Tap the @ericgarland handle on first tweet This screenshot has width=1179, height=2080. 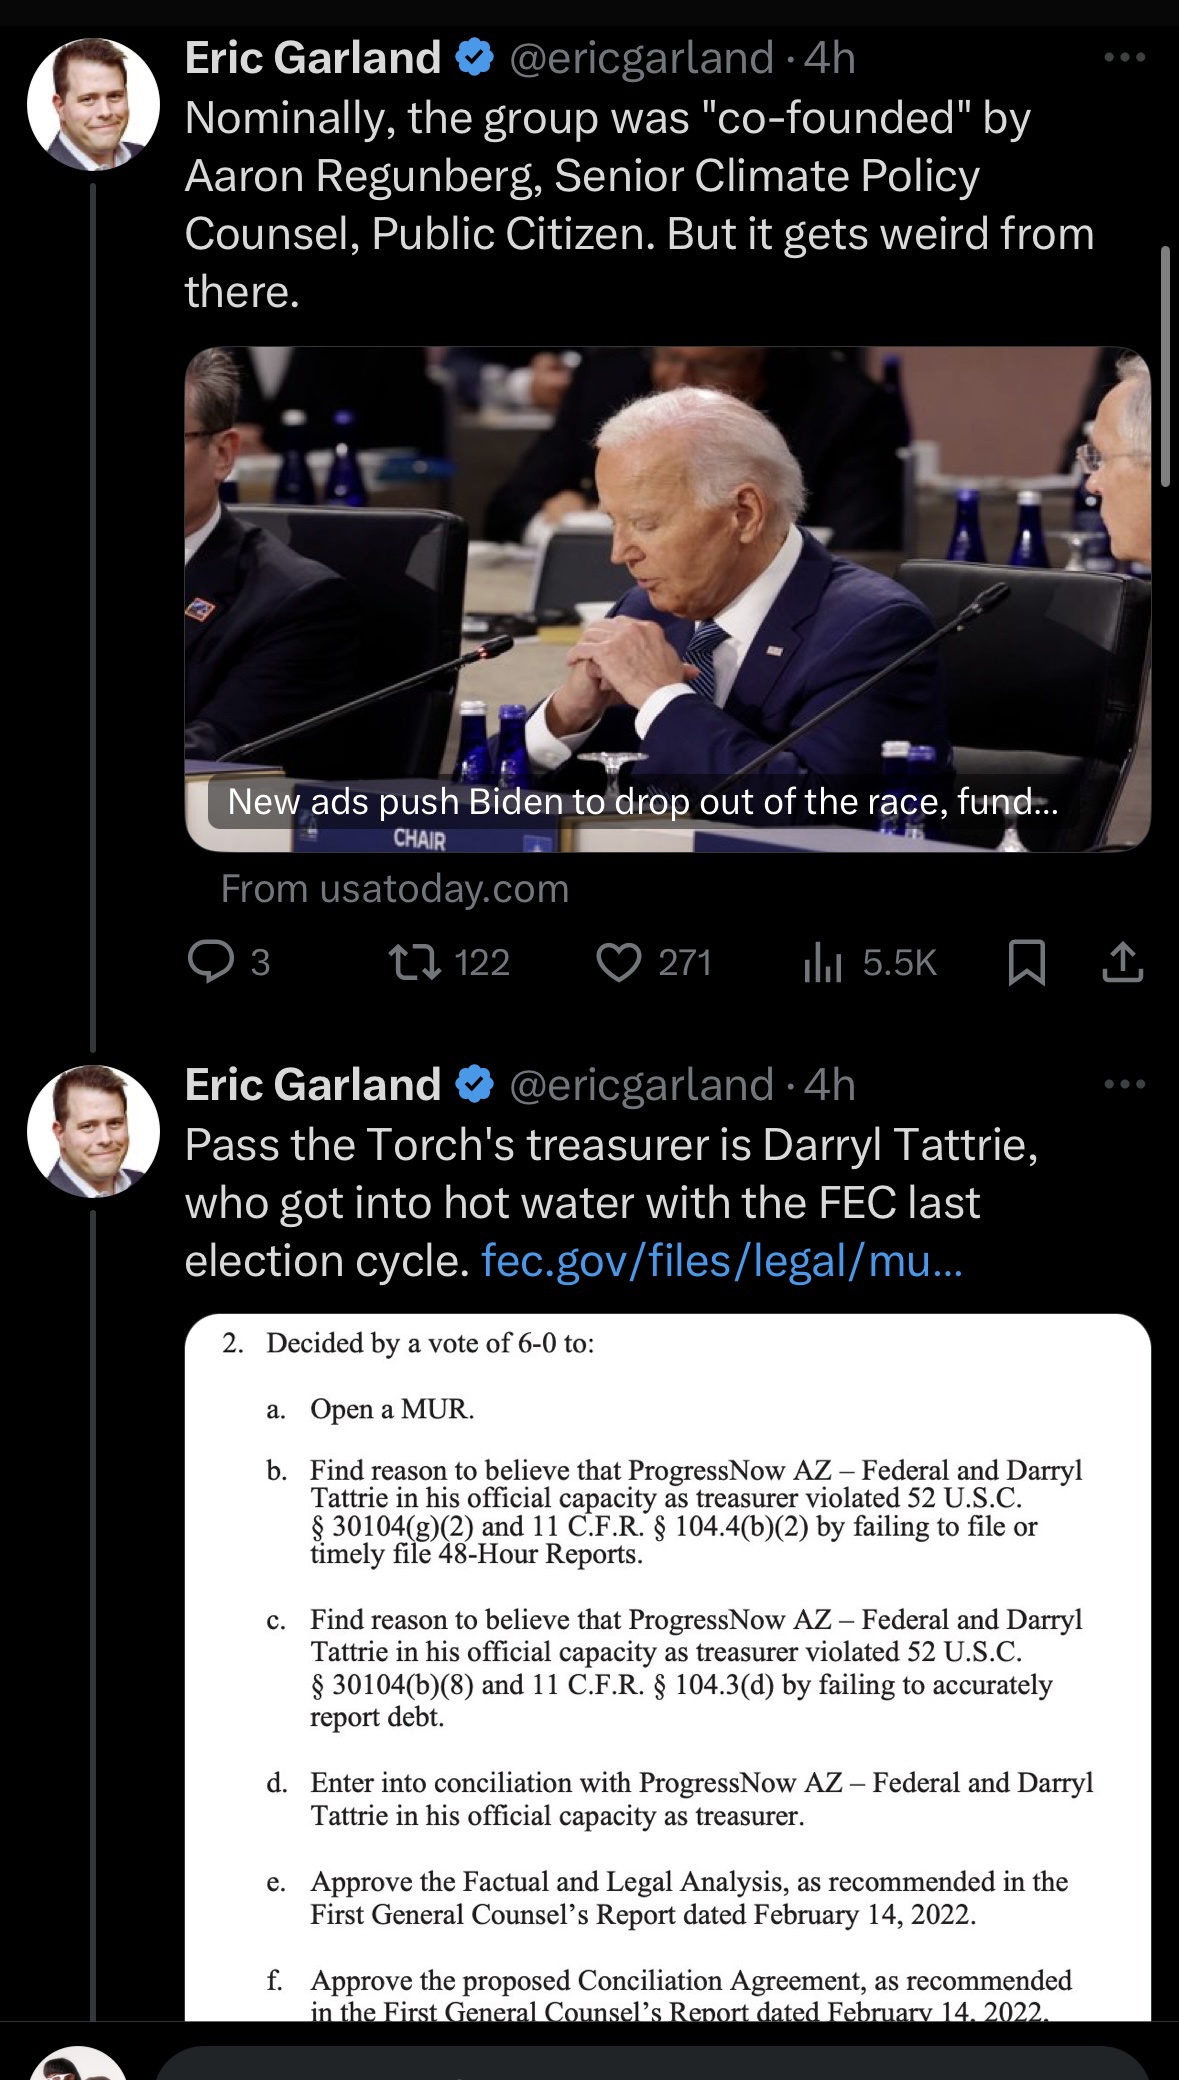click(x=641, y=58)
